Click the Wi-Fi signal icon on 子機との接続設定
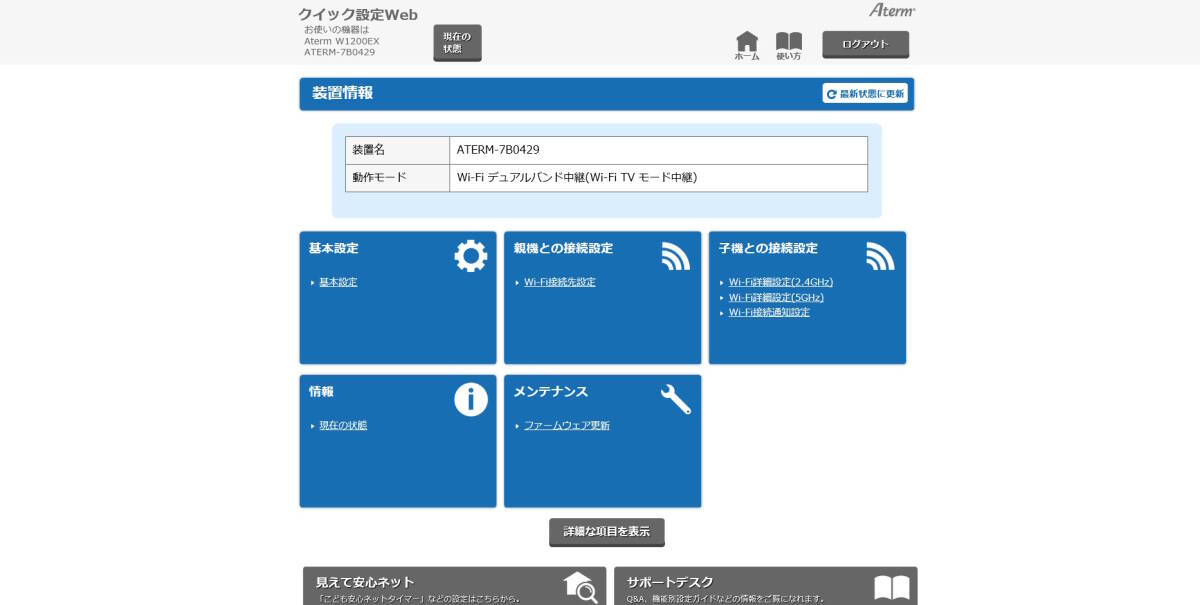Screen dimensions: 1200x605 [x=880, y=255]
